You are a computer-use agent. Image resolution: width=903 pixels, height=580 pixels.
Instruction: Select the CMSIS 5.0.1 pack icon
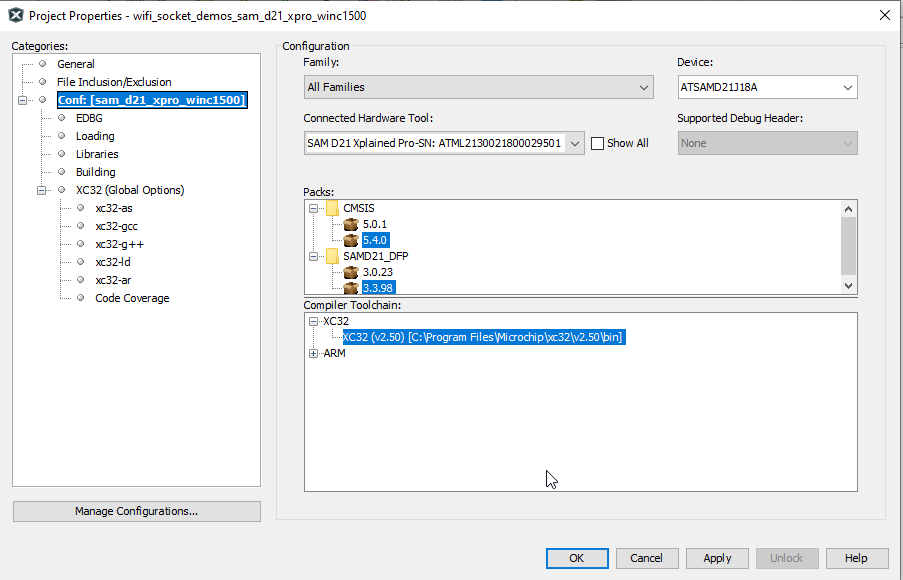(x=351, y=224)
